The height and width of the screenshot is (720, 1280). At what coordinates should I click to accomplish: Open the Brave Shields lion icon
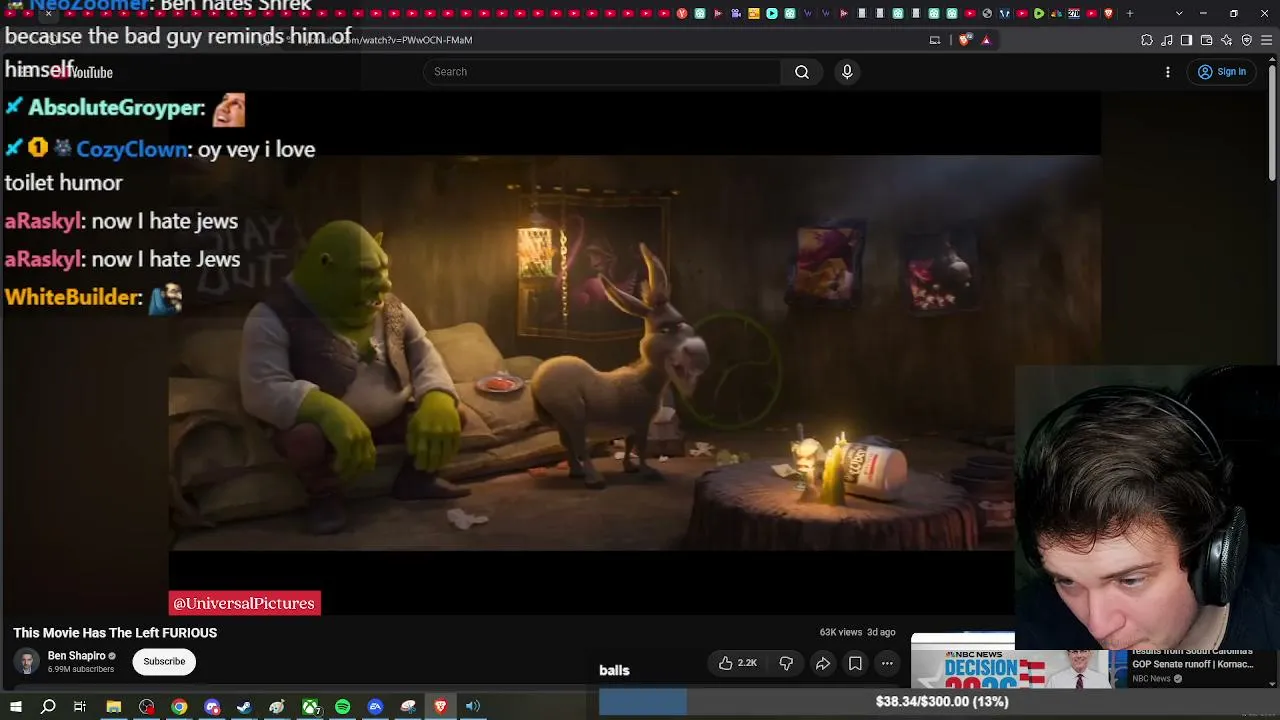pos(964,40)
